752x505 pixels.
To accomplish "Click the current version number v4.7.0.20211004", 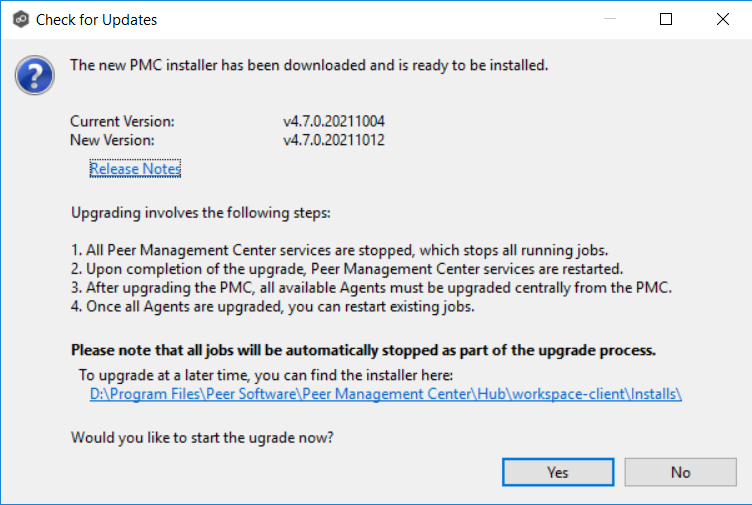I will [x=334, y=121].
